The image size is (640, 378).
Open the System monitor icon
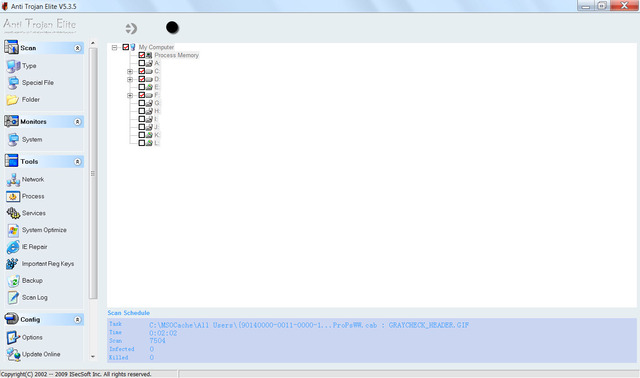(13, 140)
